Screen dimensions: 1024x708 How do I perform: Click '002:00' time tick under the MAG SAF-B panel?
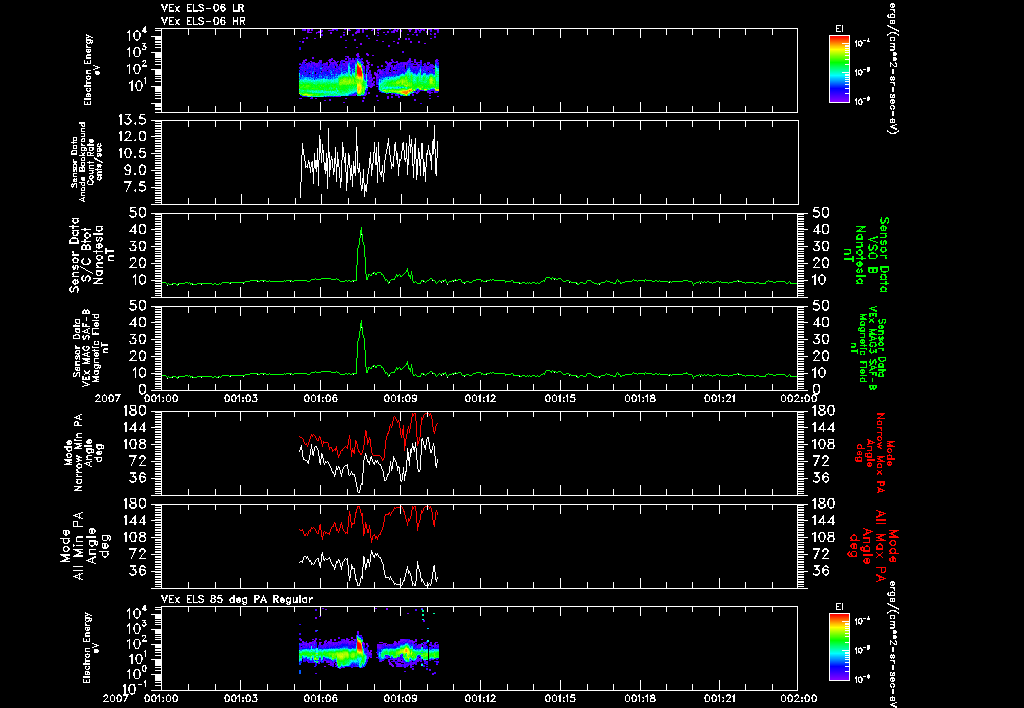(799, 398)
